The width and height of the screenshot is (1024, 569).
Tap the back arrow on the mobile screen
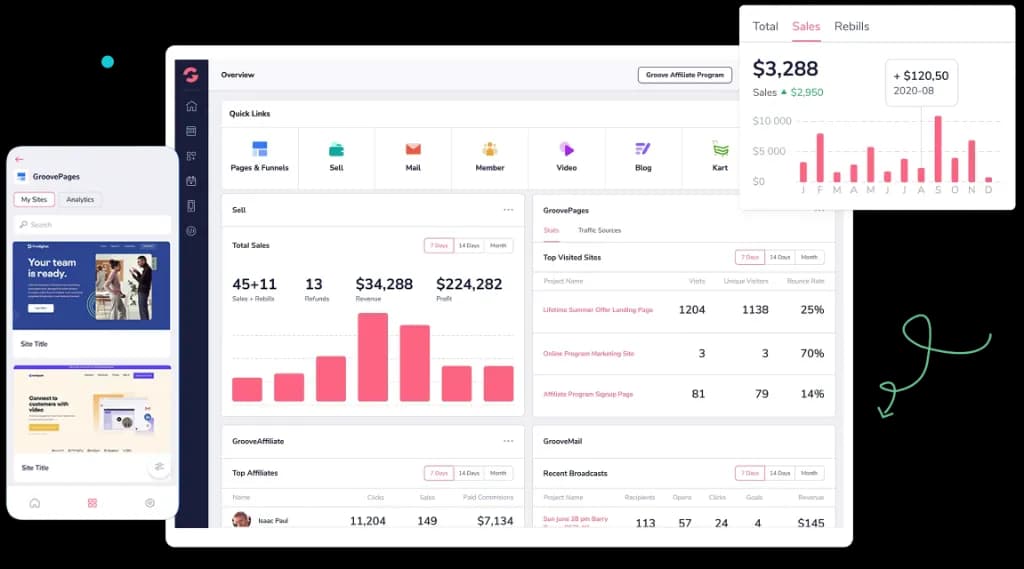(x=19, y=159)
